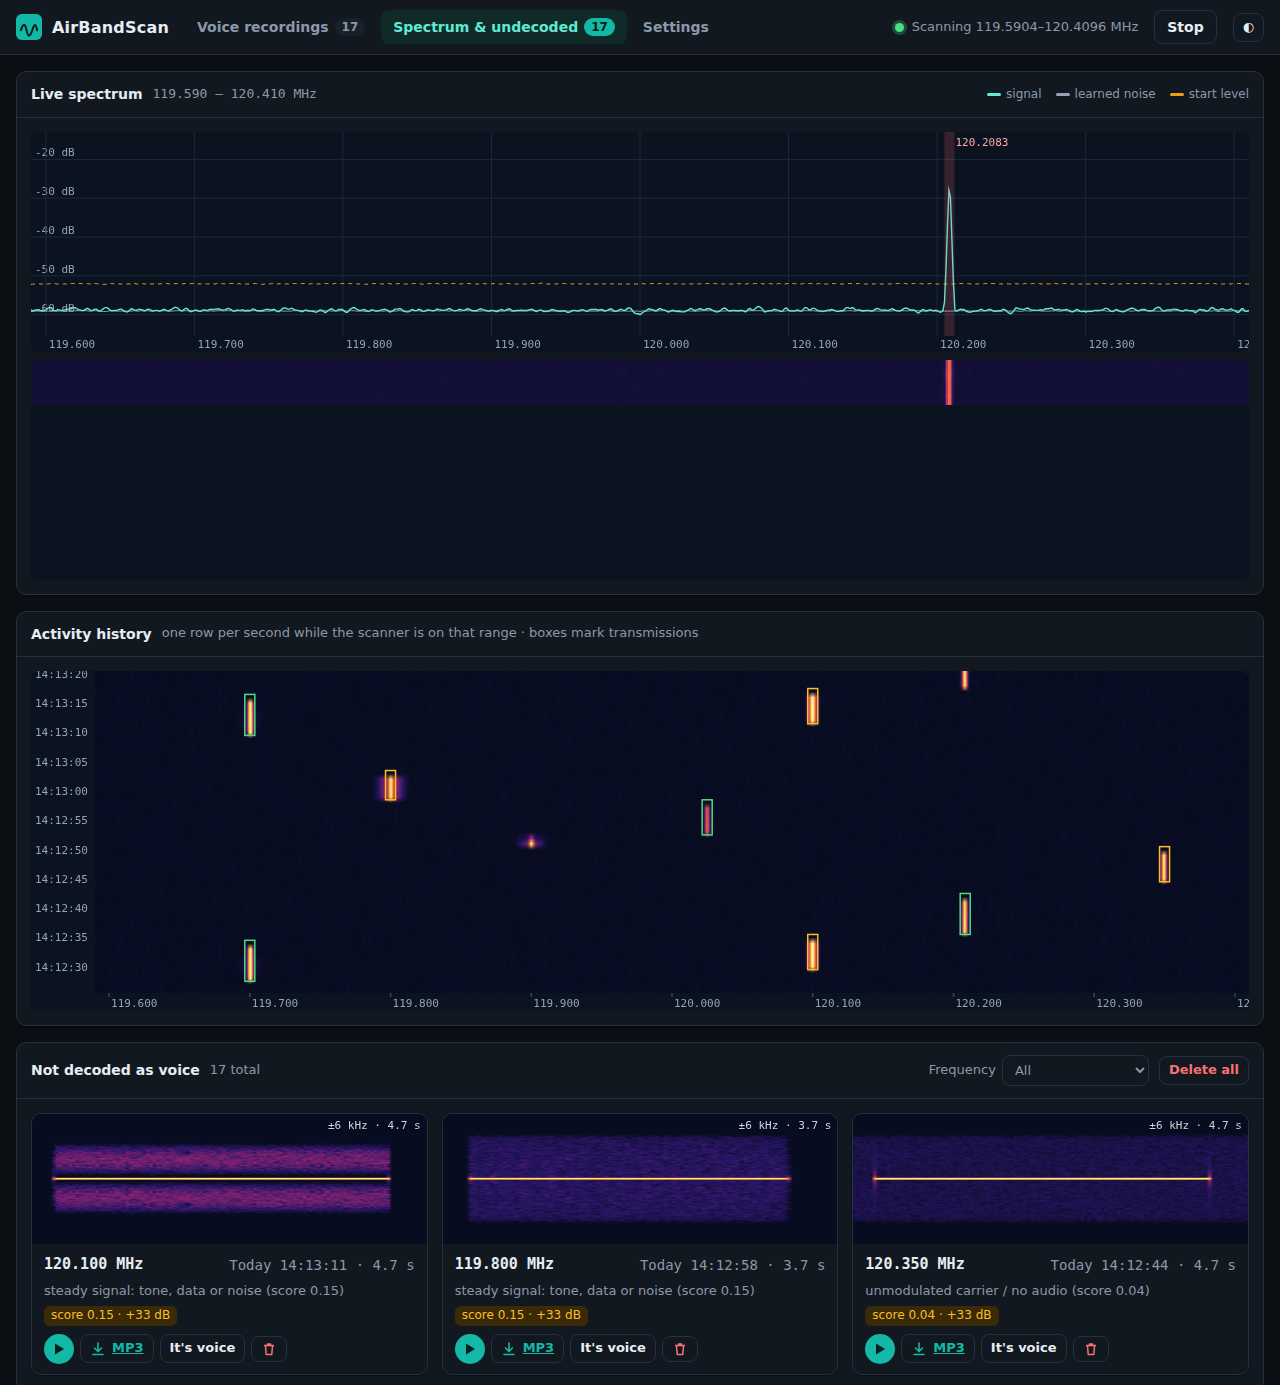Play the 120.350 MHz recording

[x=880, y=1349]
